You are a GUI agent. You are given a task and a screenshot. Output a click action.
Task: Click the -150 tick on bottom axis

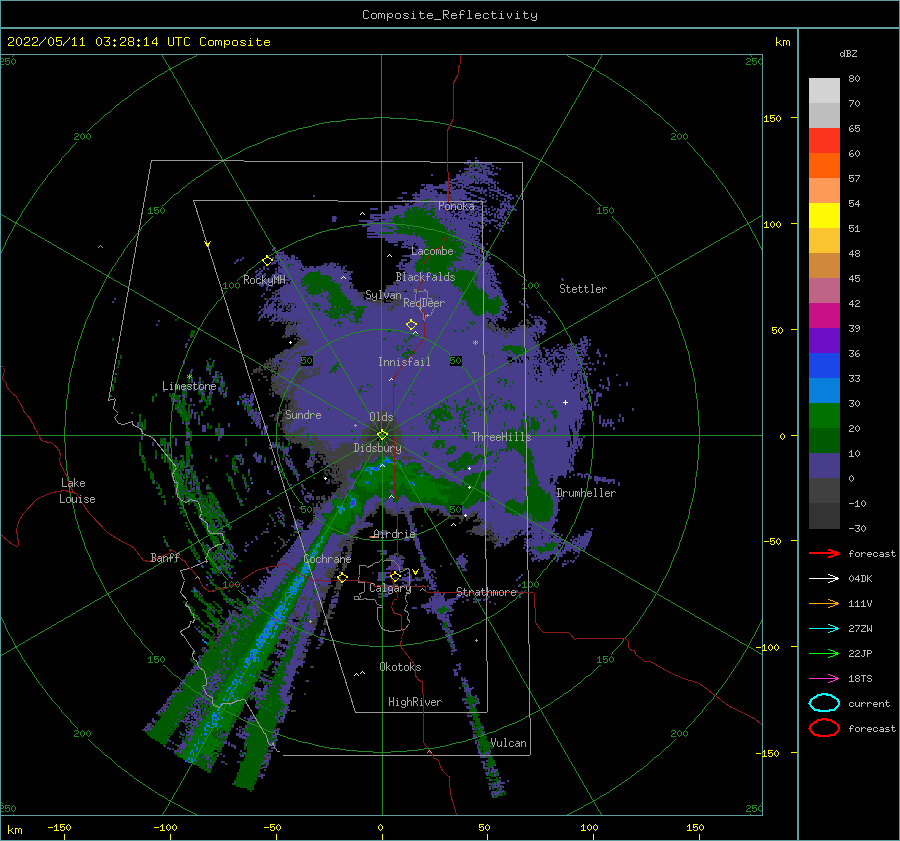pyautogui.click(x=59, y=827)
